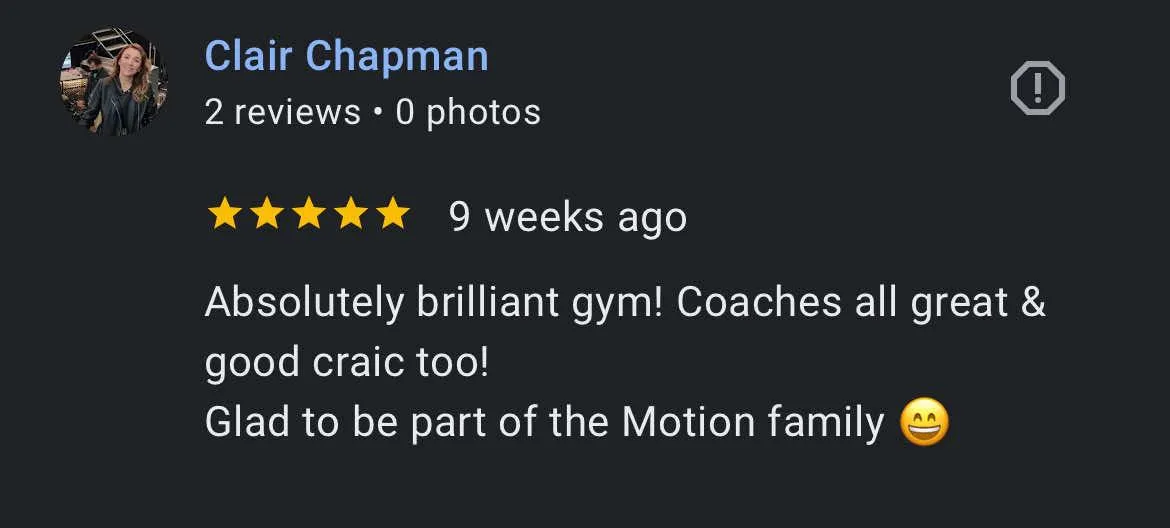Screen dimensions: 1170x528
Task: Click the "9 weeks ago" timestamp
Action: [568, 216]
